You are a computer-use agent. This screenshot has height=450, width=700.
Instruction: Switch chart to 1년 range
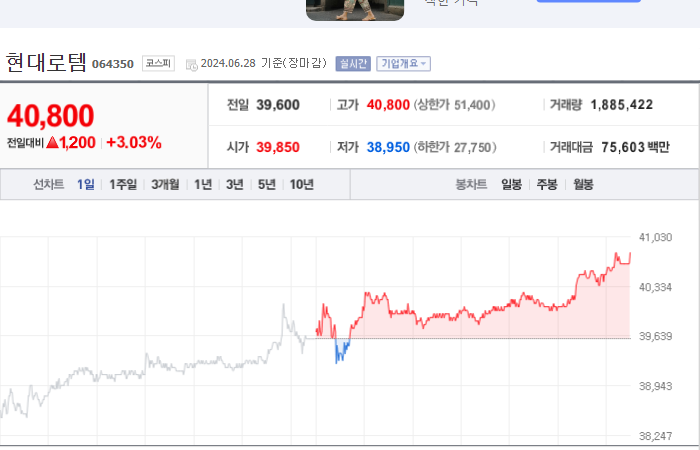coord(203,184)
